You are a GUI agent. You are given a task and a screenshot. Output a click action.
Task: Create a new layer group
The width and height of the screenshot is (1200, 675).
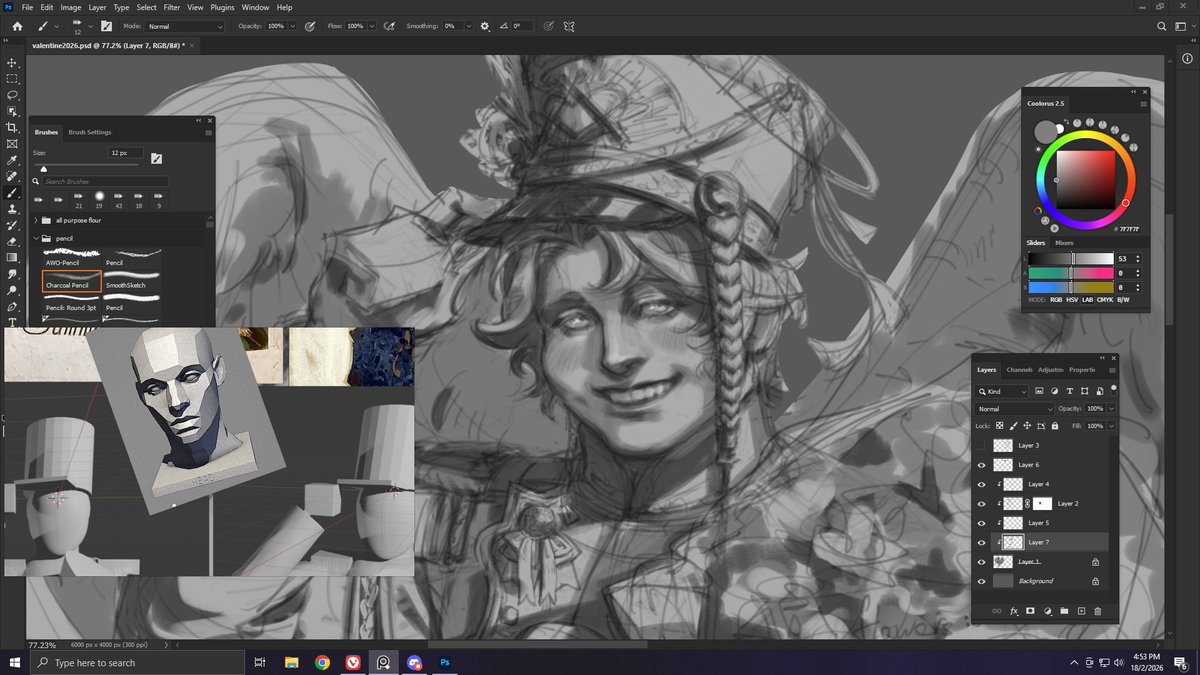click(1064, 610)
